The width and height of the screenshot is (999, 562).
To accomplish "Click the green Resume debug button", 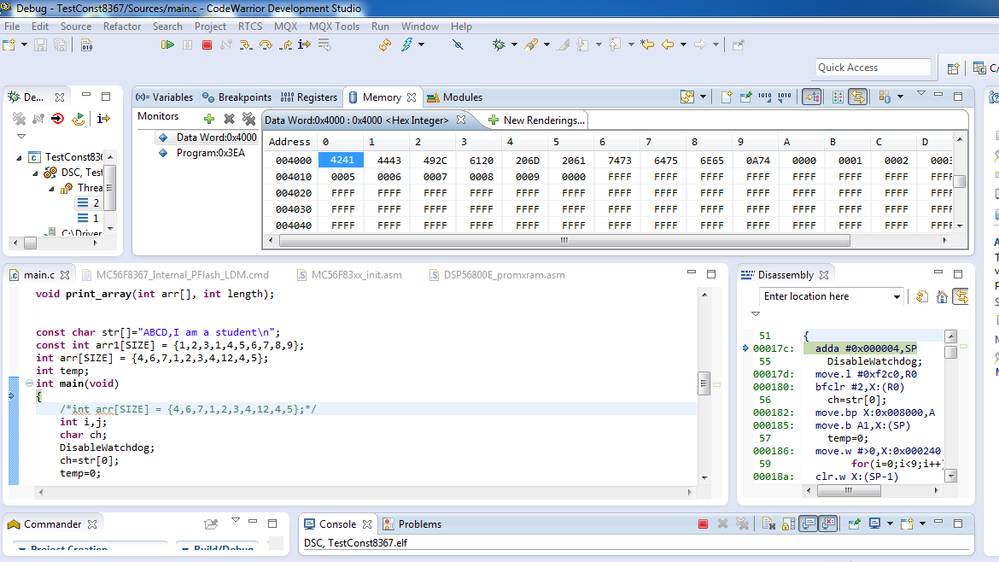I will tap(166, 45).
